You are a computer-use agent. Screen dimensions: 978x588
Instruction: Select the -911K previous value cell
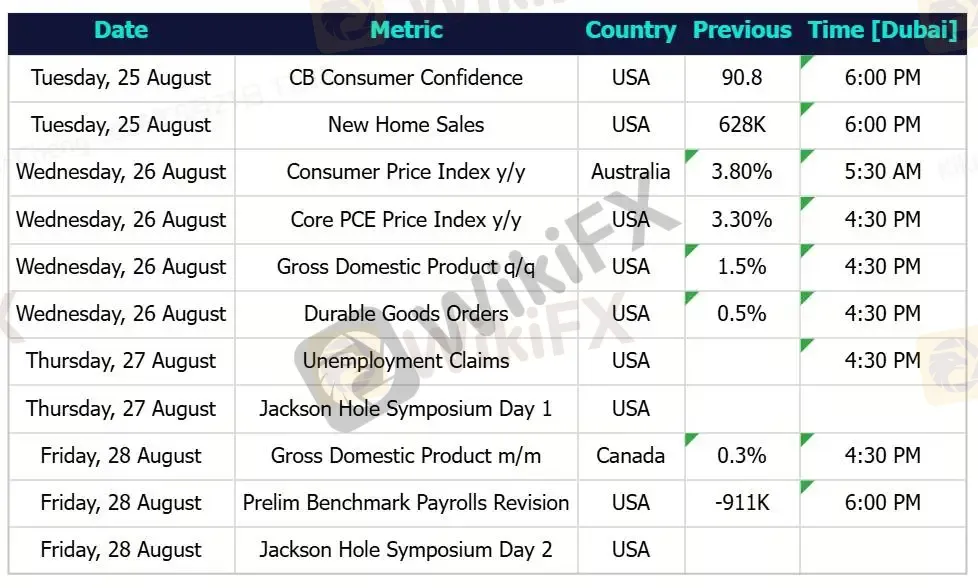pyautogui.click(x=742, y=503)
